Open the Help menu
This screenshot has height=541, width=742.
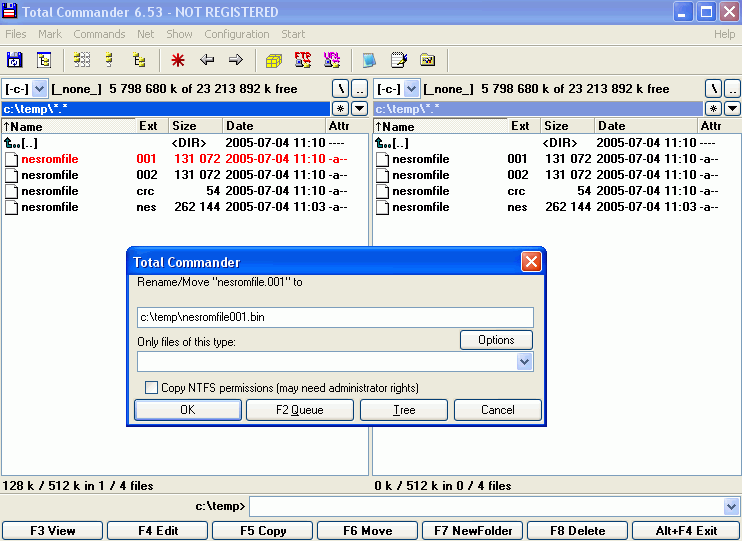click(x=724, y=34)
